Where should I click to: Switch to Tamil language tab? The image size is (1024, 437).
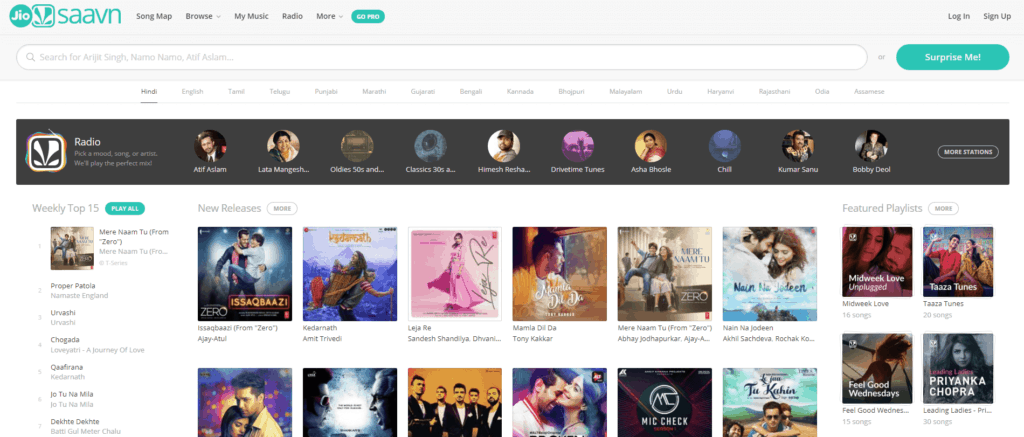tap(236, 91)
